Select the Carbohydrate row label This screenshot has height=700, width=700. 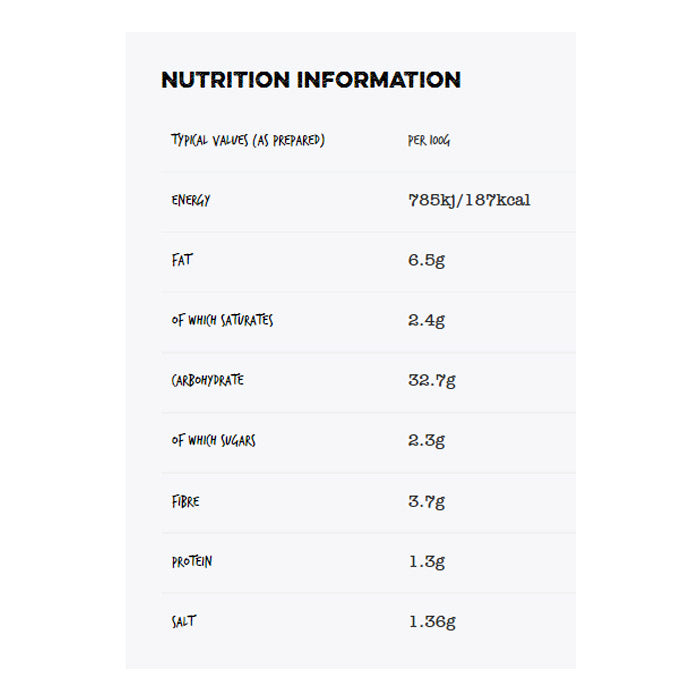[208, 380]
